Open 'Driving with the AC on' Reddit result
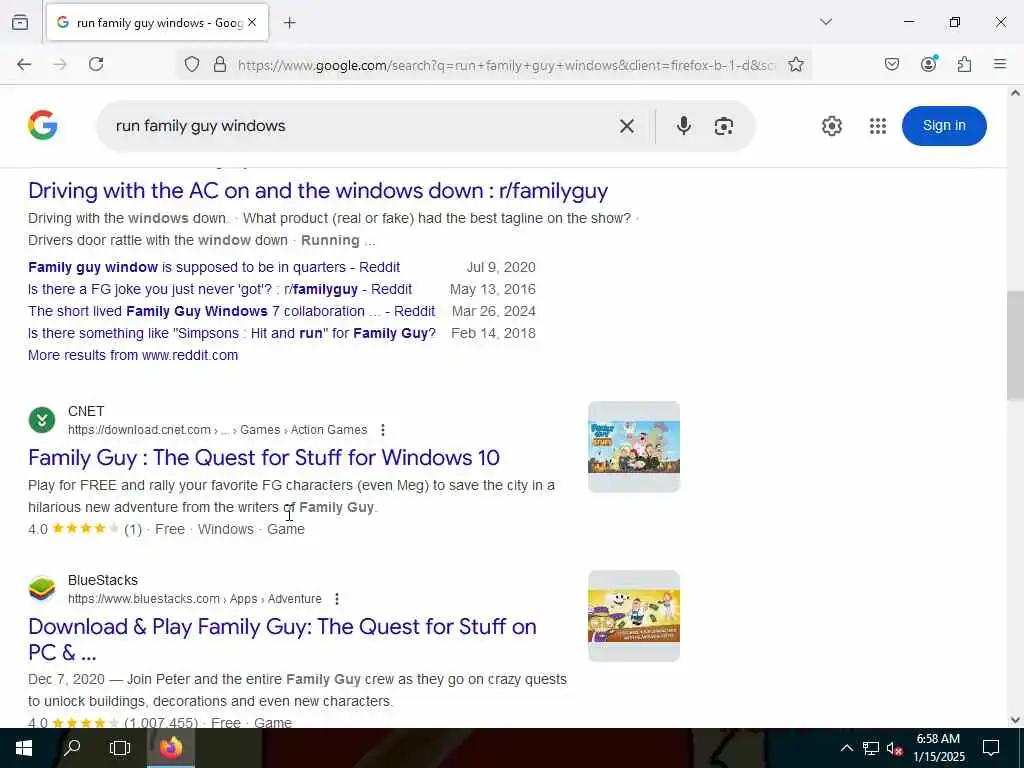The width and height of the screenshot is (1024, 768). point(318,191)
